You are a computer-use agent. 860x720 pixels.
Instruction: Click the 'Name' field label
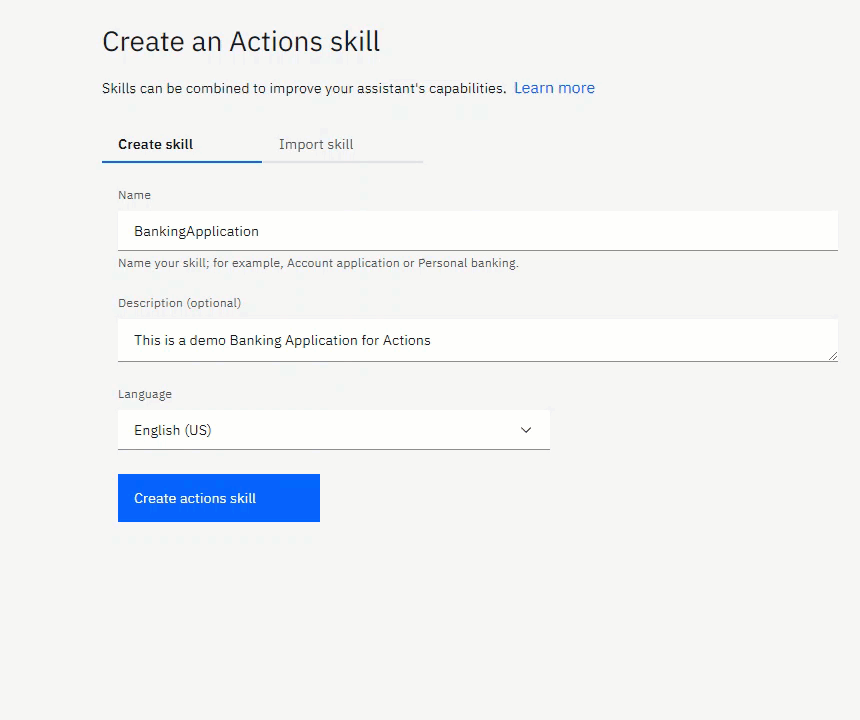tap(134, 195)
